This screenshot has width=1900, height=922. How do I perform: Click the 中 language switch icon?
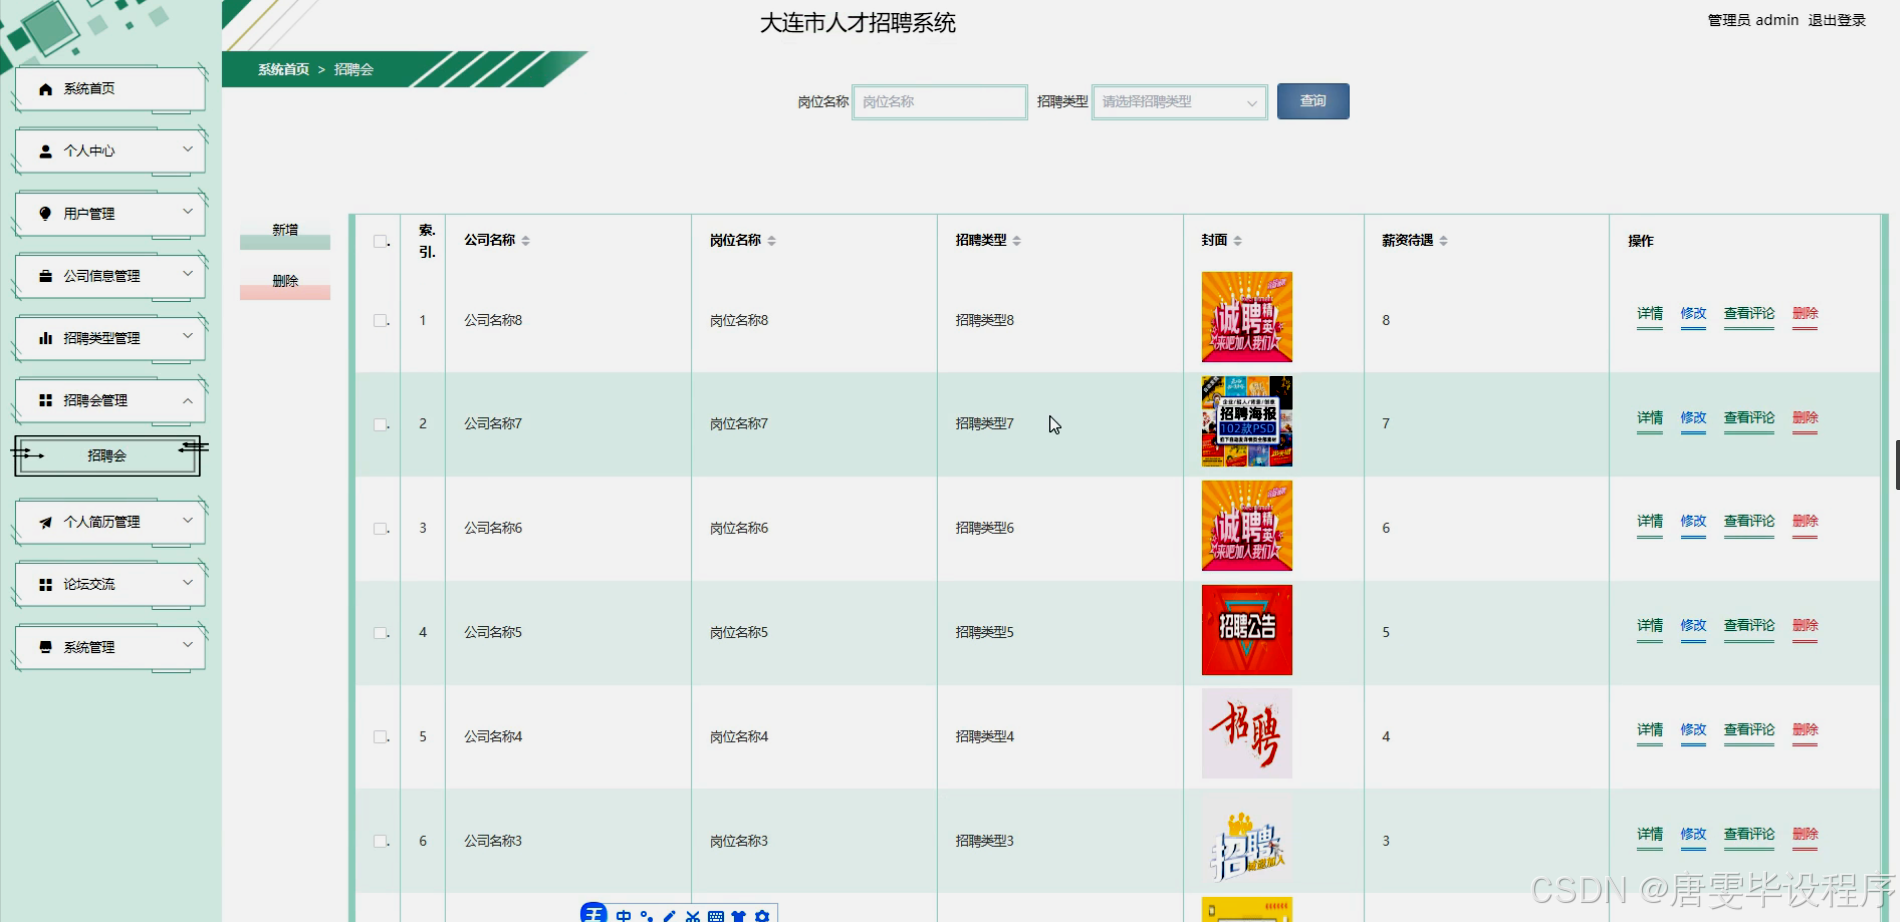click(x=623, y=916)
